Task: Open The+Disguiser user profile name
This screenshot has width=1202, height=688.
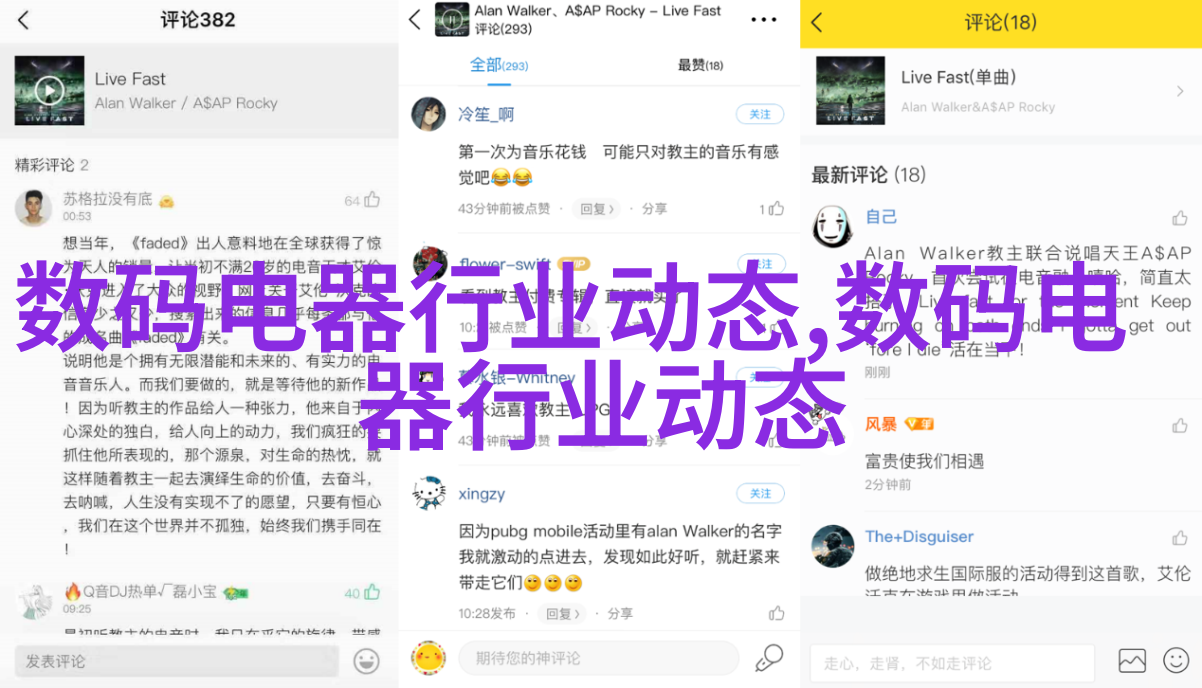Action: pos(919,537)
